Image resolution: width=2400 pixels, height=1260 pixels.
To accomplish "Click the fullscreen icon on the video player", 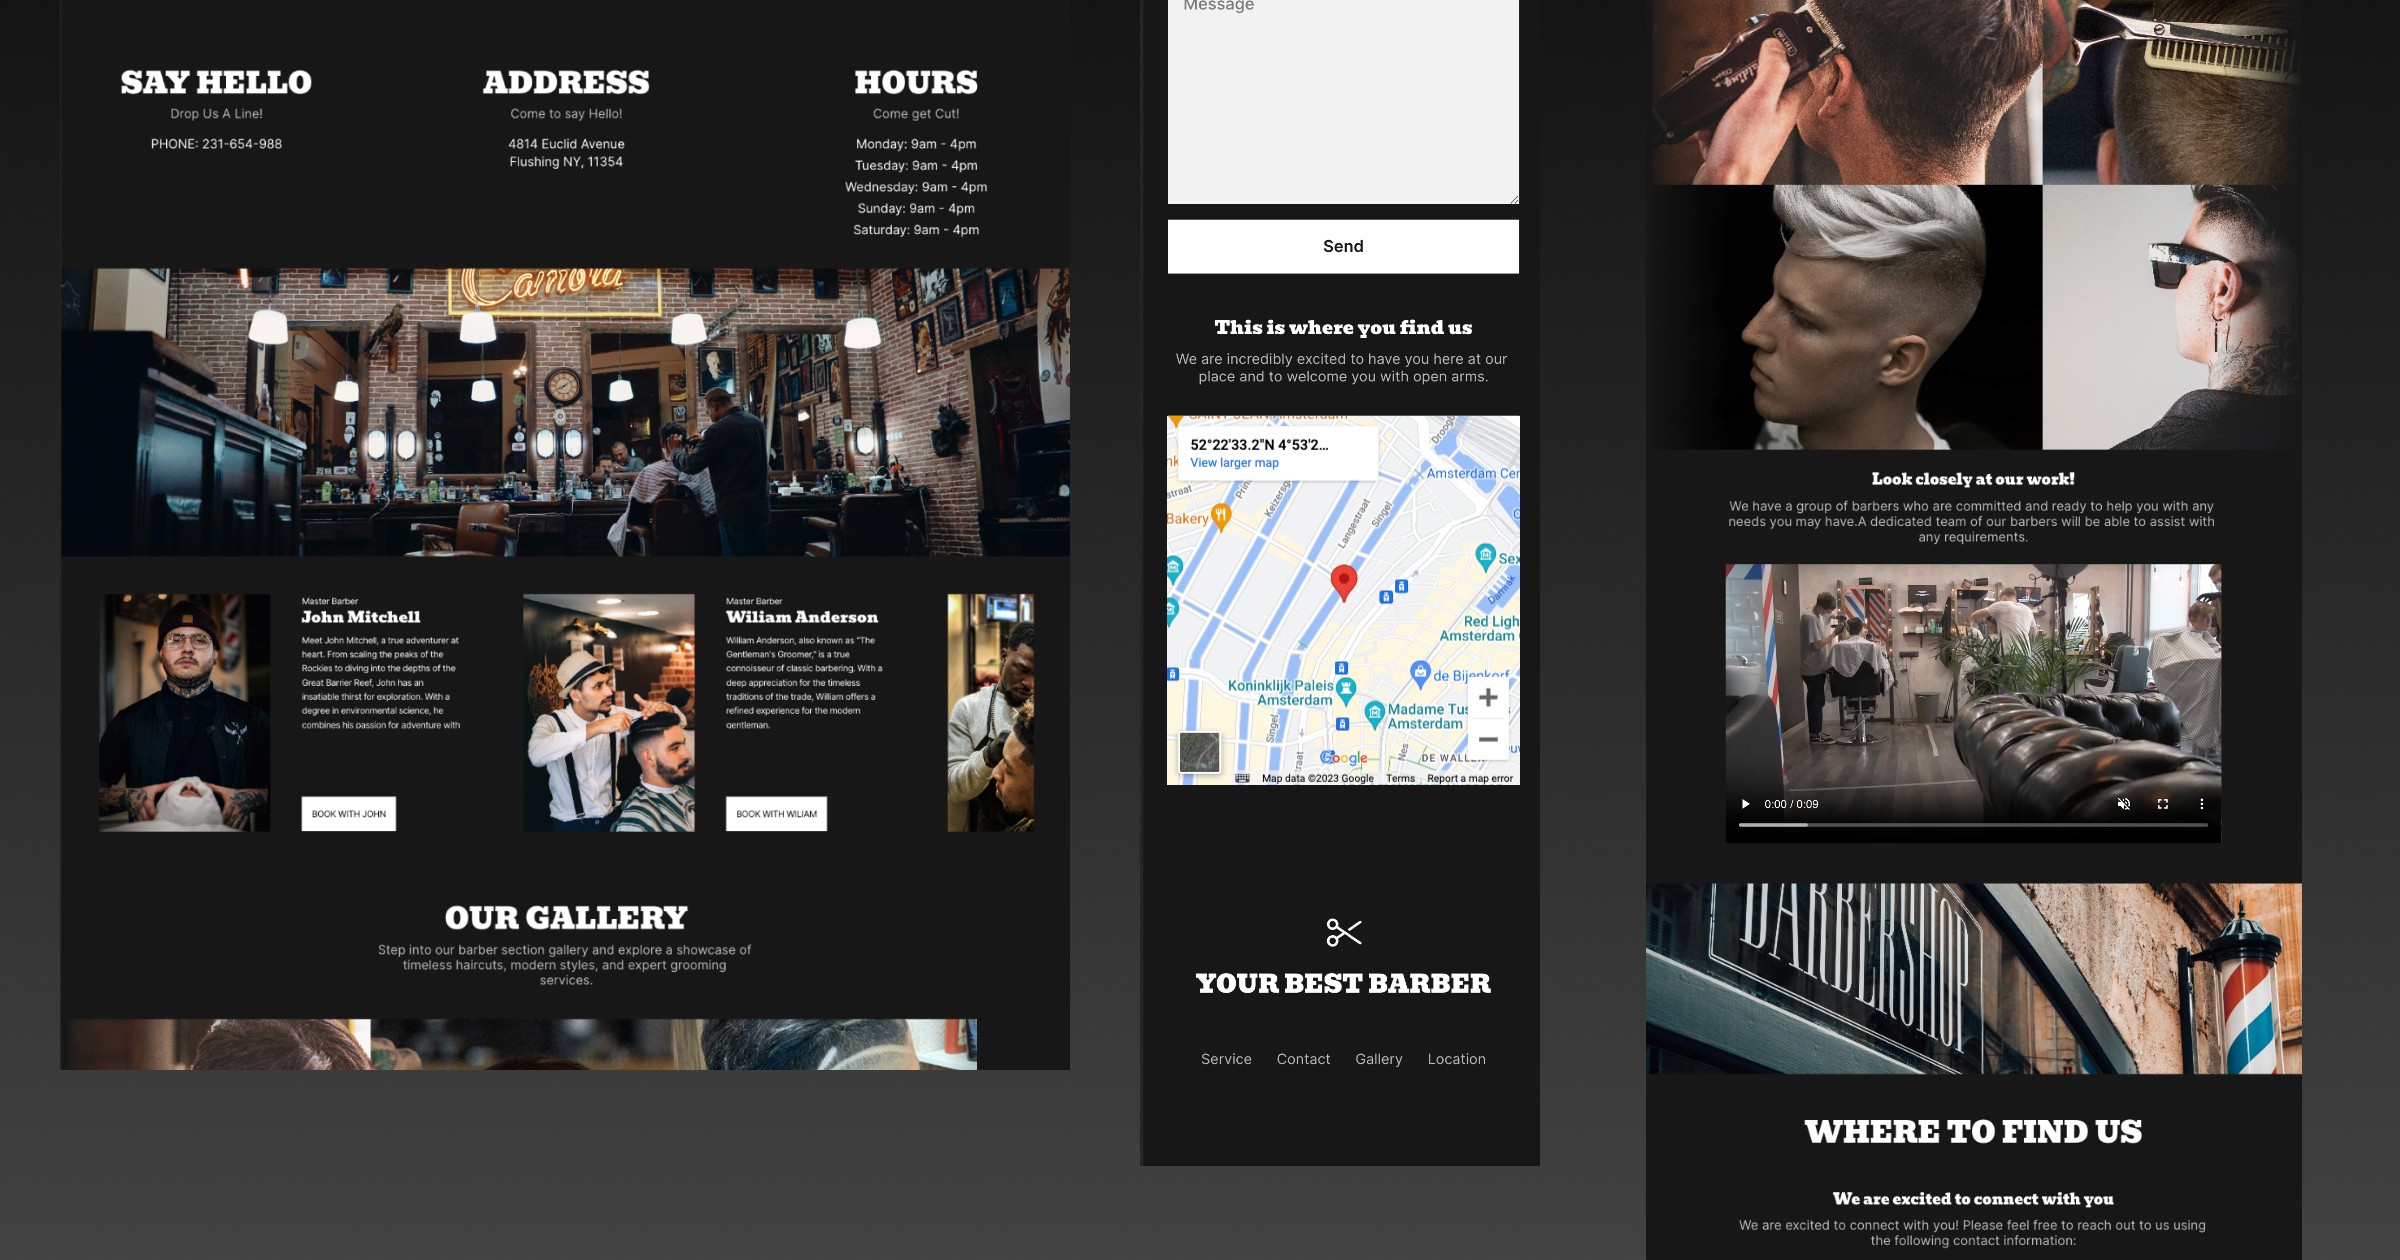I will [2163, 803].
